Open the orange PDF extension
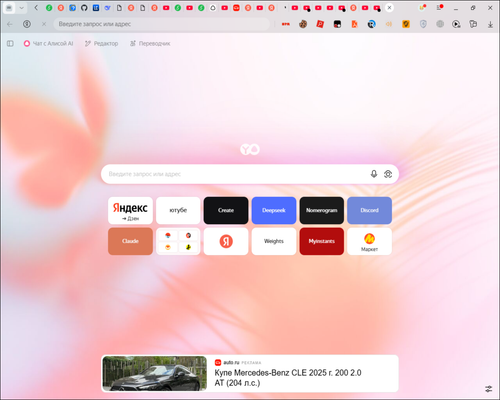 click(x=354, y=24)
